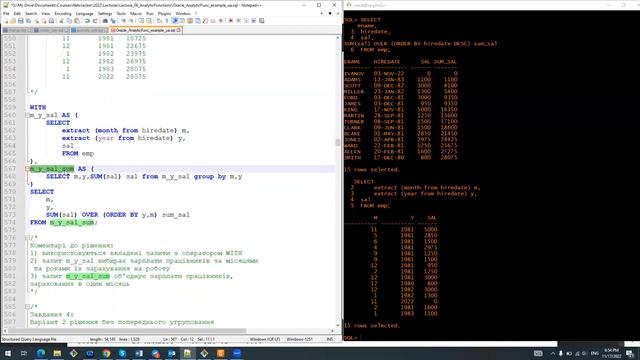Viewport: 640px width, 360px height.
Task: Click the Playback macro icon
Action: tap(246, 21)
